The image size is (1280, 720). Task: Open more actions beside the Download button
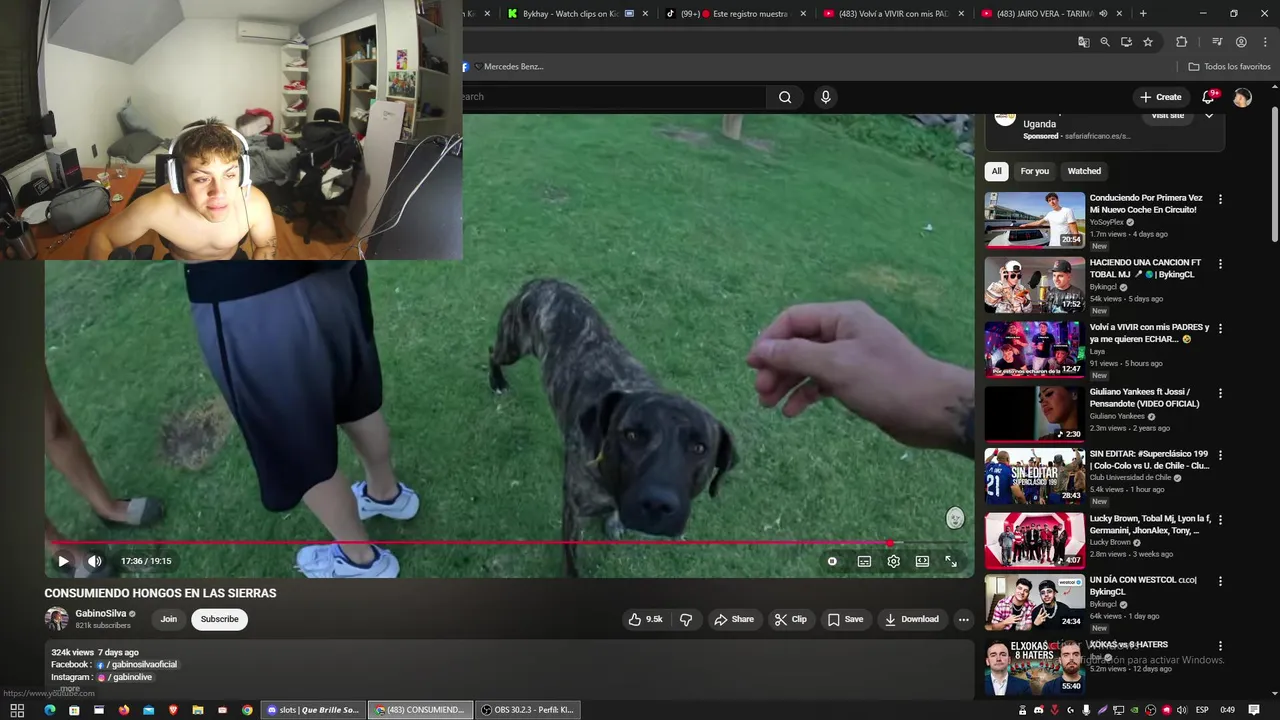pos(963,619)
